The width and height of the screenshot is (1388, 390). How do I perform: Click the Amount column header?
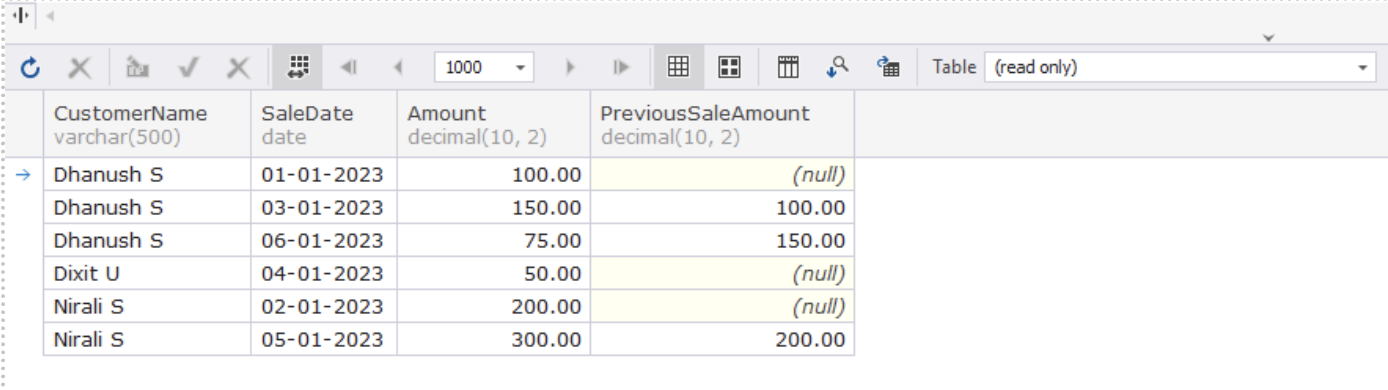click(x=494, y=124)
